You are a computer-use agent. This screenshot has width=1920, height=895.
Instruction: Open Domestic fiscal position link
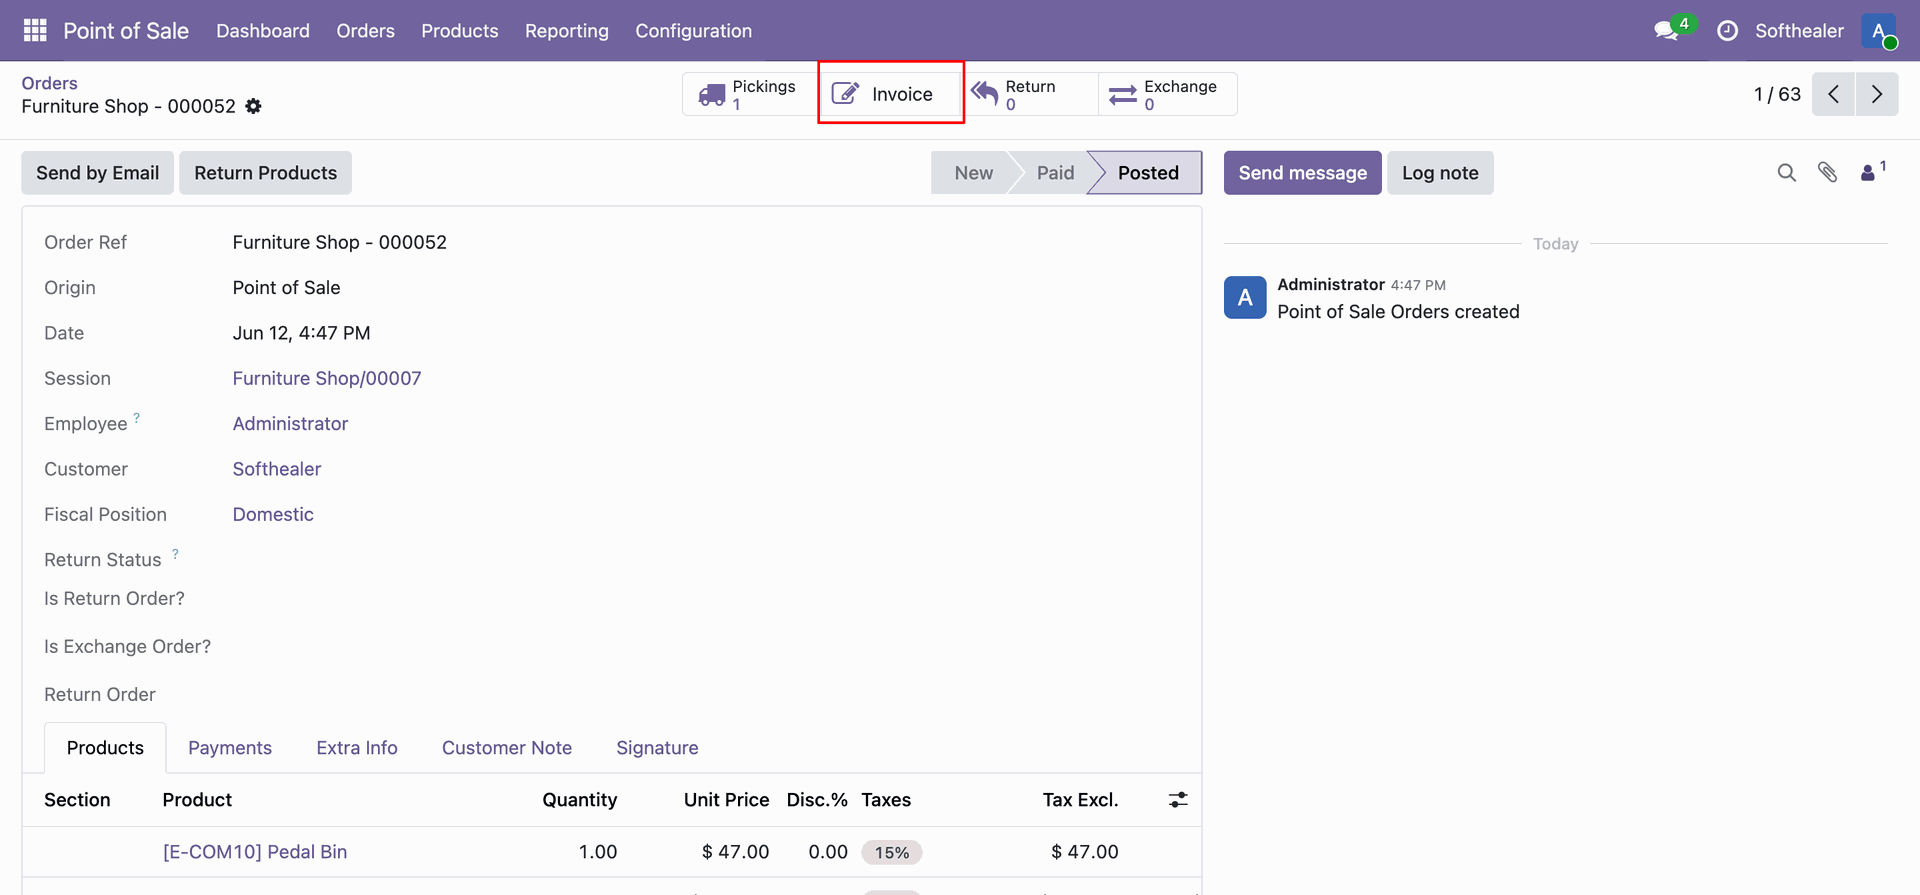click(273, 514)
